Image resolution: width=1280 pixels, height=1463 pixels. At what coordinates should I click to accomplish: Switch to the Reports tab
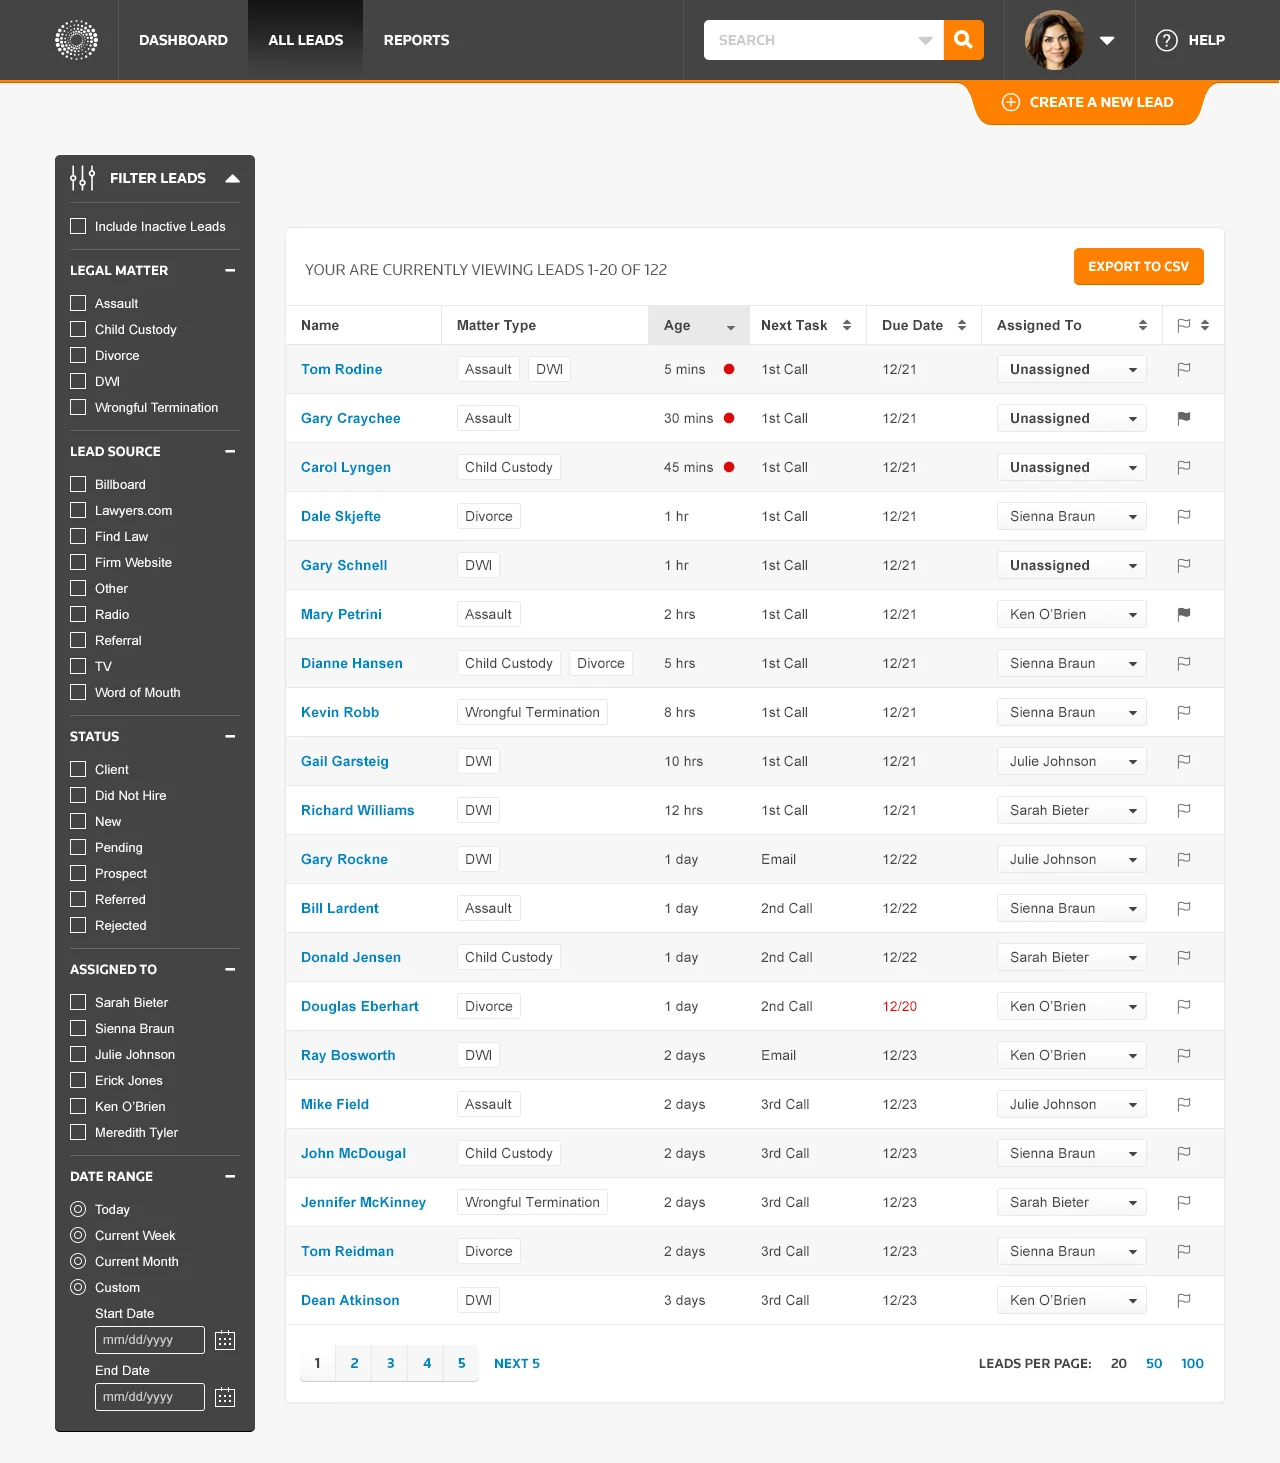click(416, 40)
